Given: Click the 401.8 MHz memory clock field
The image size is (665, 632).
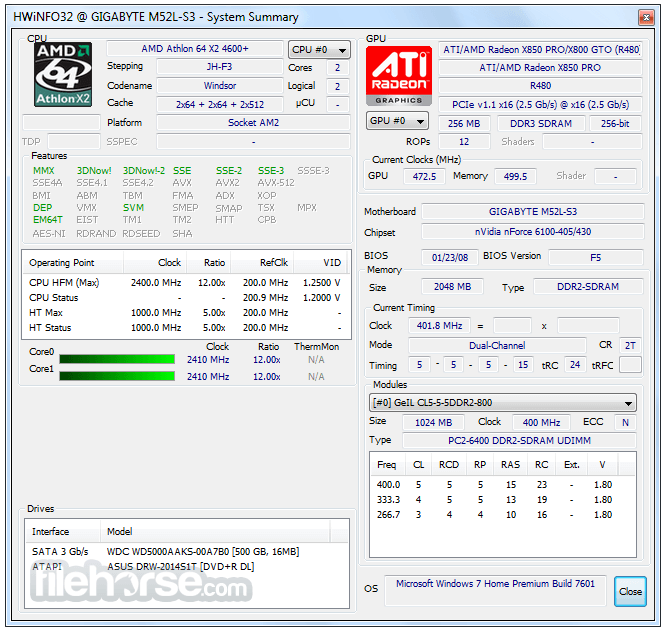Looking at the screenshot, I should pyautogui.click(x=439, y=326).
